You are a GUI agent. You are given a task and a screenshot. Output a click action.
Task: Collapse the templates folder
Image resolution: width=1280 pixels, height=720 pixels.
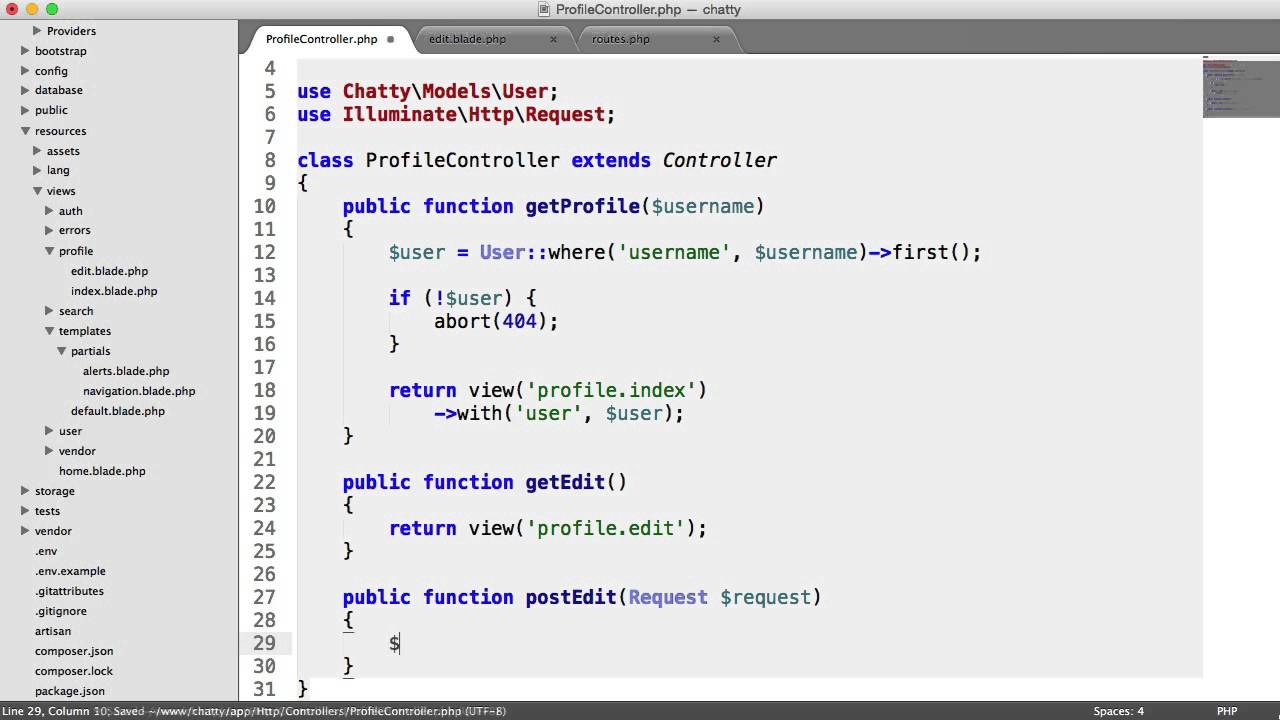pyautogui.click(x=49, y=331)
